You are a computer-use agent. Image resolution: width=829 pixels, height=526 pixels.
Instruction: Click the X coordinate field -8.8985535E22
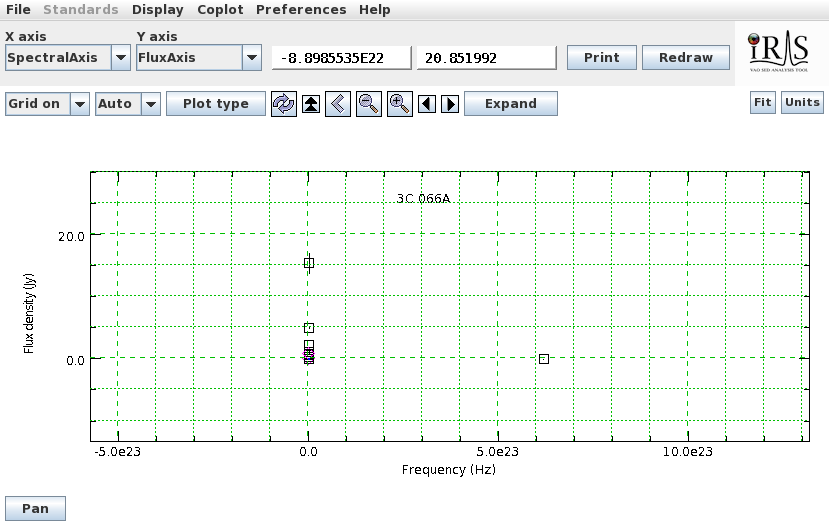tap(341, 58)
